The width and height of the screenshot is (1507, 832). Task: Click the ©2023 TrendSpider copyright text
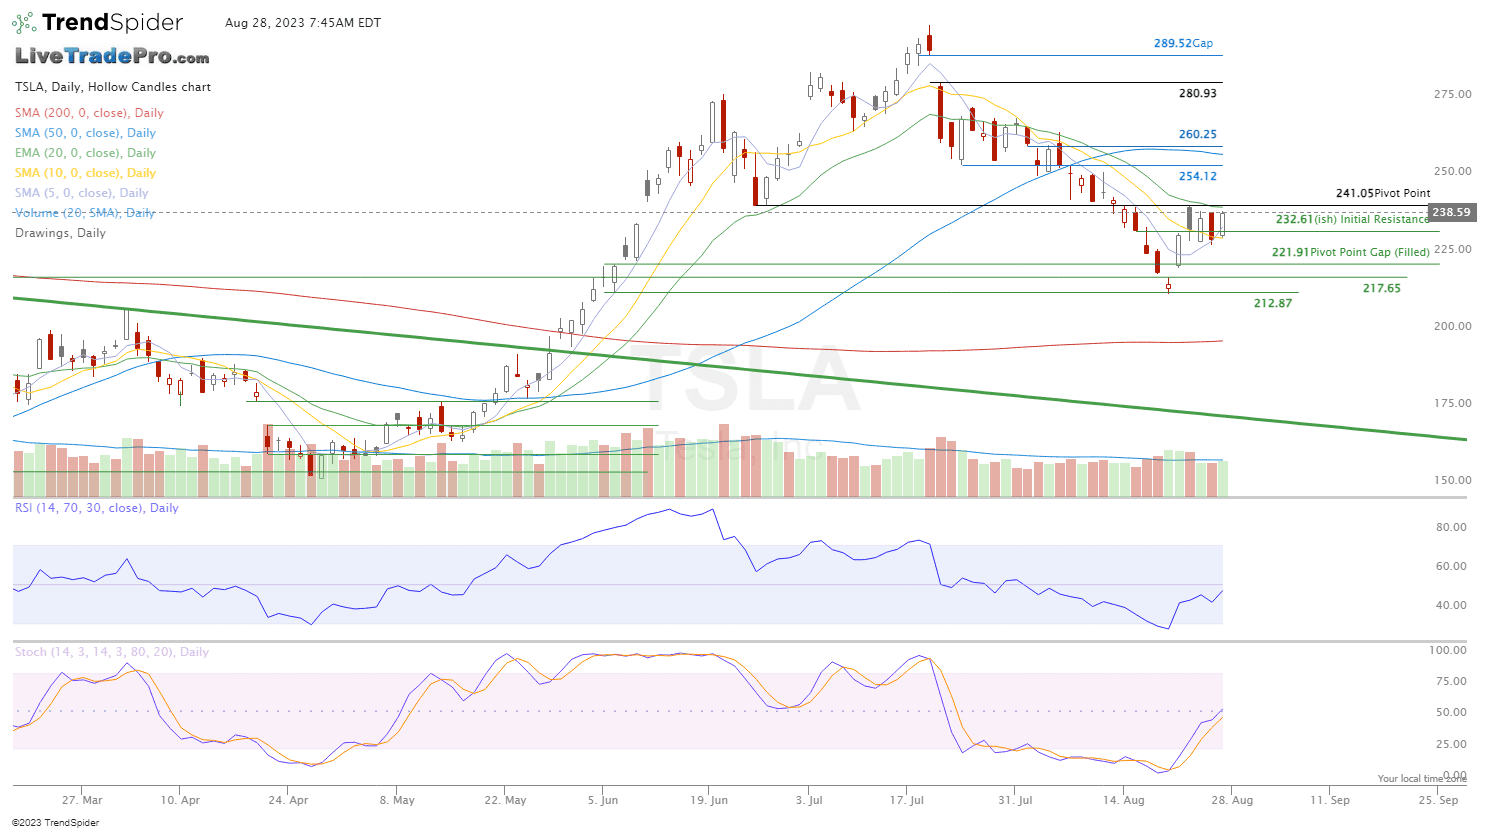[56, 823]
